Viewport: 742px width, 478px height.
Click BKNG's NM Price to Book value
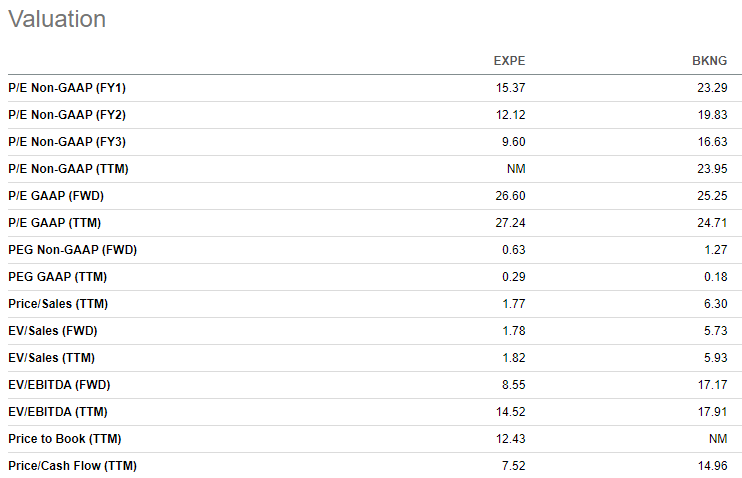(718, 439)
